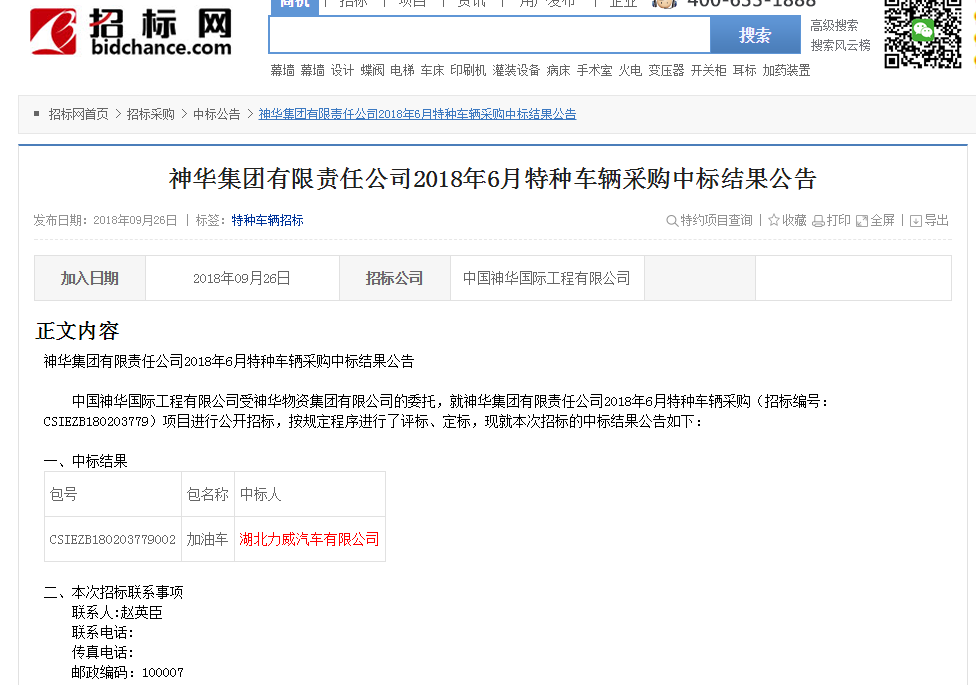Select hot keyword 开关柜
This screenshot has width=976, height=685.
pos(708,70)
